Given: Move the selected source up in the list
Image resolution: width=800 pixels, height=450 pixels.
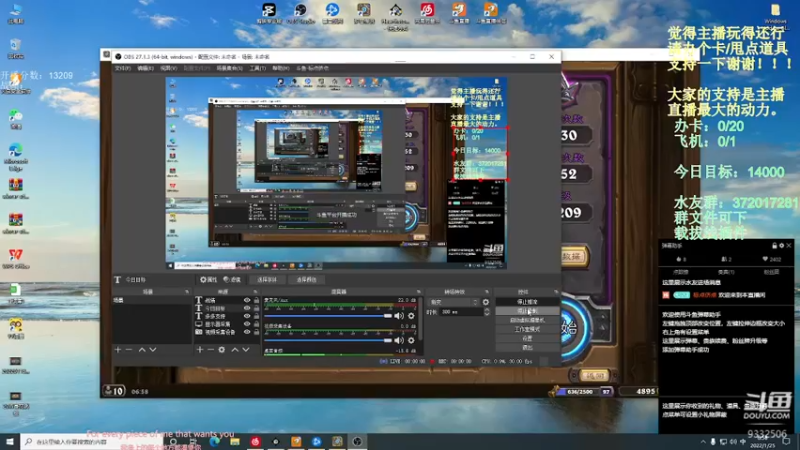Looking at the screenshot, I should [x=235, y=349].
